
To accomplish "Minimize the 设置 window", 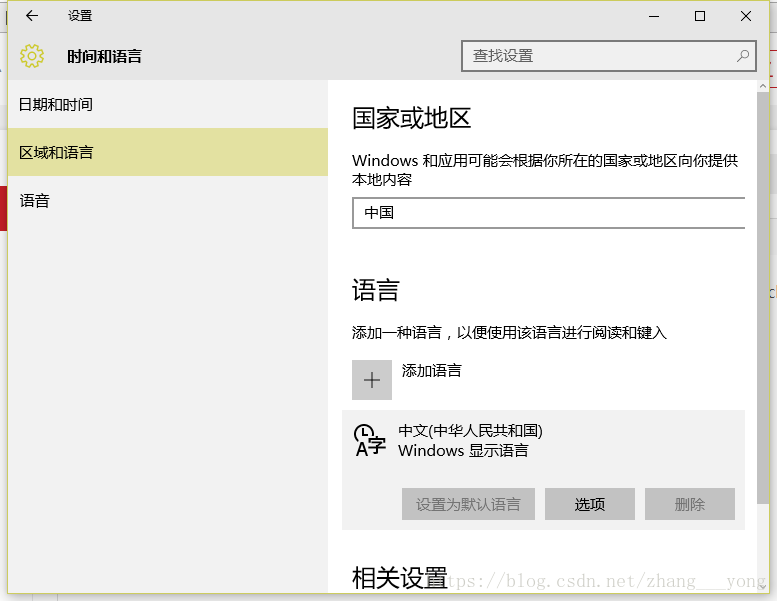I will click(x=654, y=16).
